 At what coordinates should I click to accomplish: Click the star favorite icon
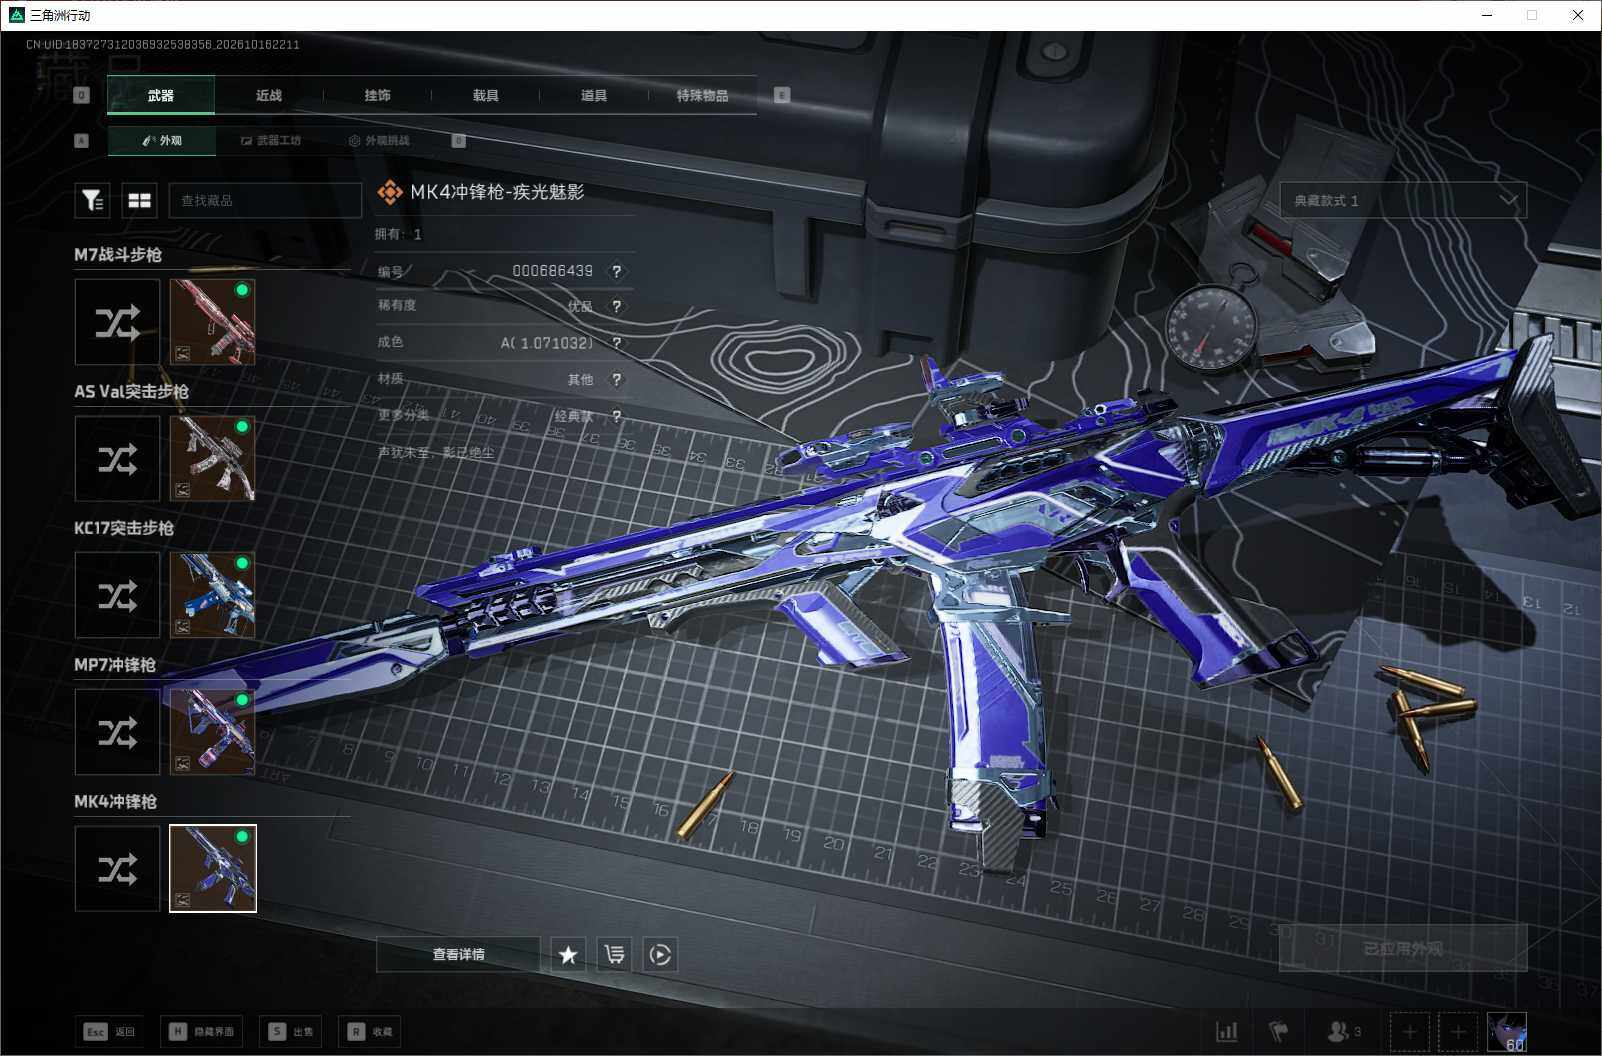pyautogui.click(x=568, y=955)
